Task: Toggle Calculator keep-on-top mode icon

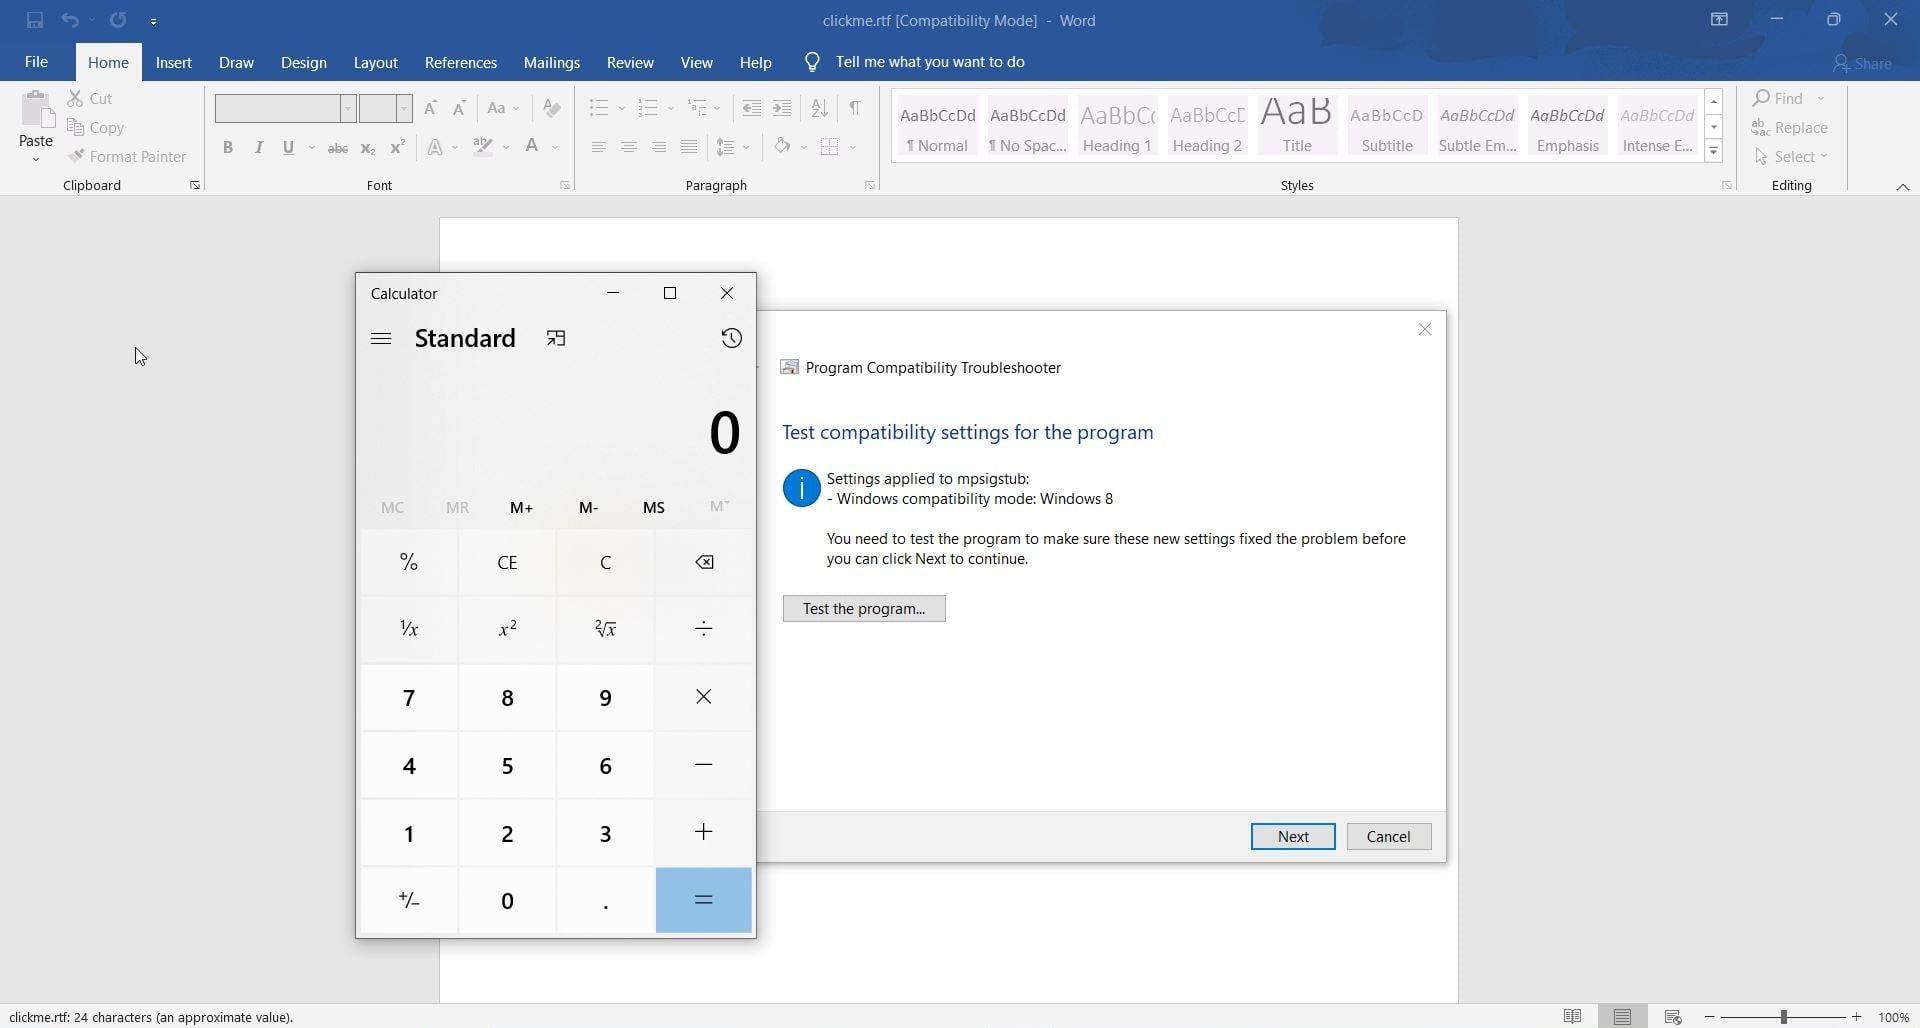Action: (x=556, y=339)
